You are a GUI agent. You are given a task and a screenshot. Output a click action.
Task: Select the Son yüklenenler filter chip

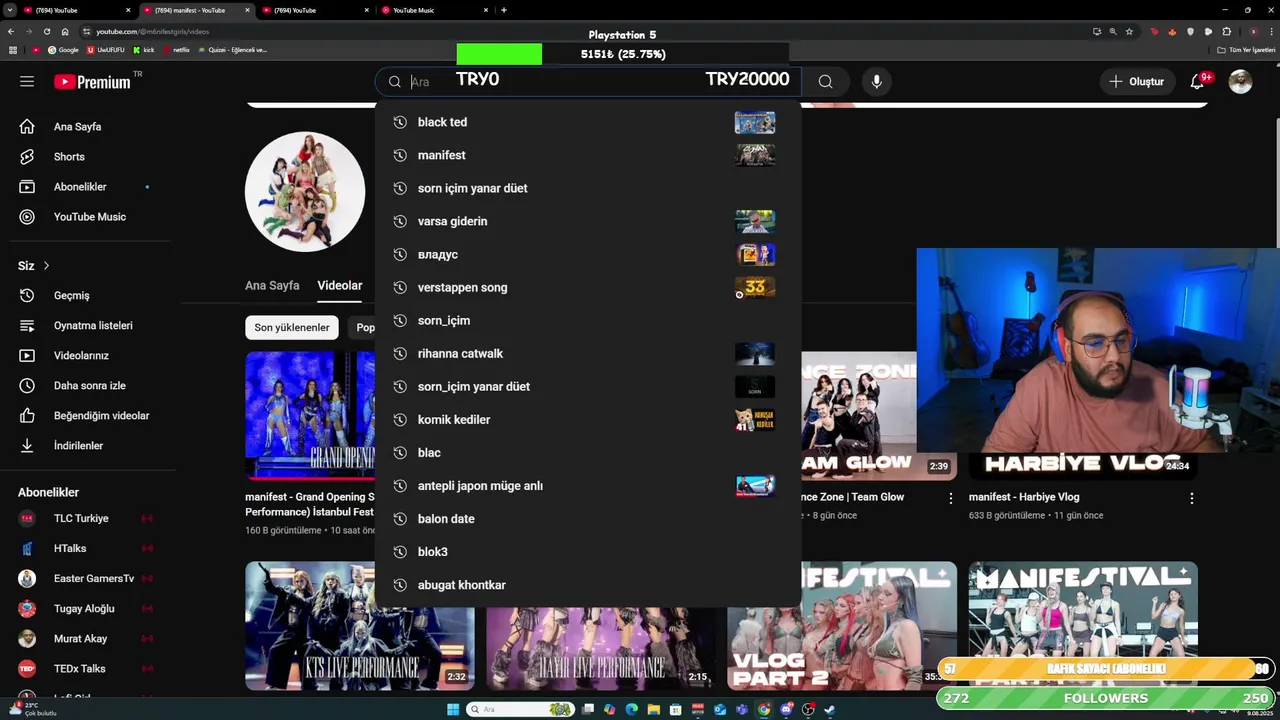(x=292, y=328)
